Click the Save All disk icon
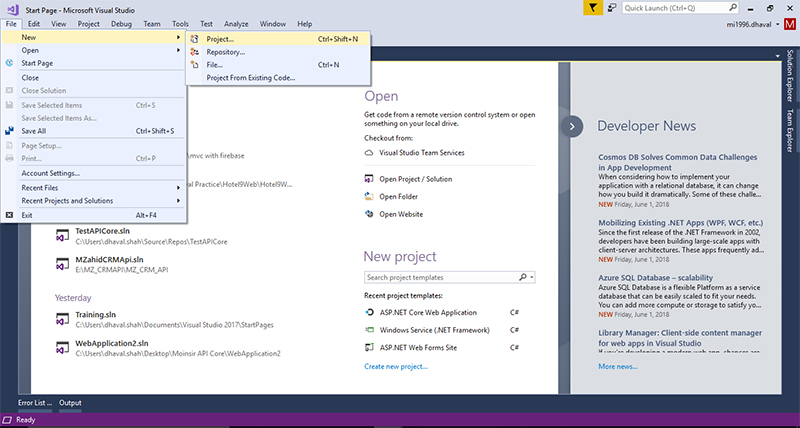Viewport: 800px width, 428px height. click(10, 130)
